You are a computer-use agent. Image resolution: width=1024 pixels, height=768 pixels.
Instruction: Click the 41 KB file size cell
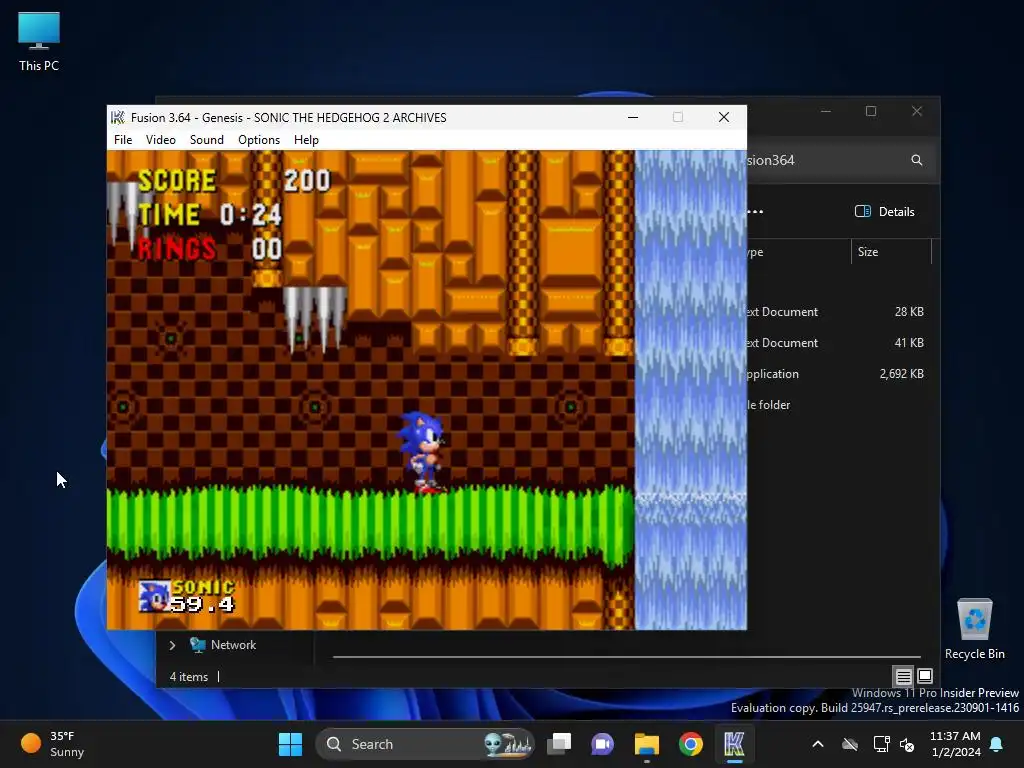pyautogui.click(x=909, y=343)
